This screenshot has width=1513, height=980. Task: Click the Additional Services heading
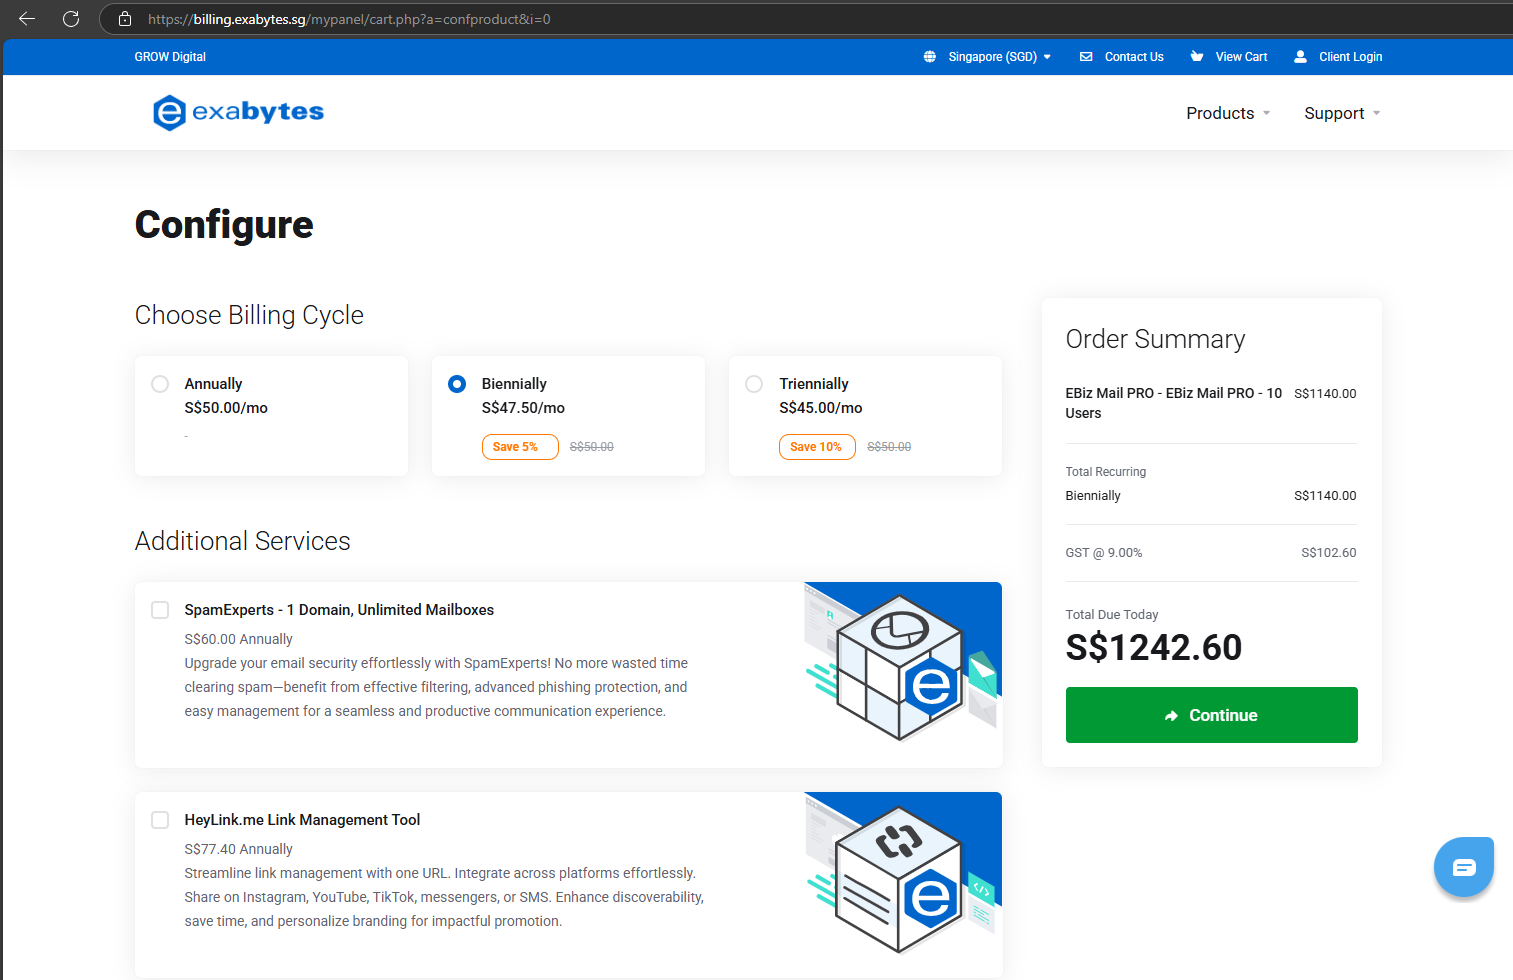pyautogui.click(x=243, y=541)
